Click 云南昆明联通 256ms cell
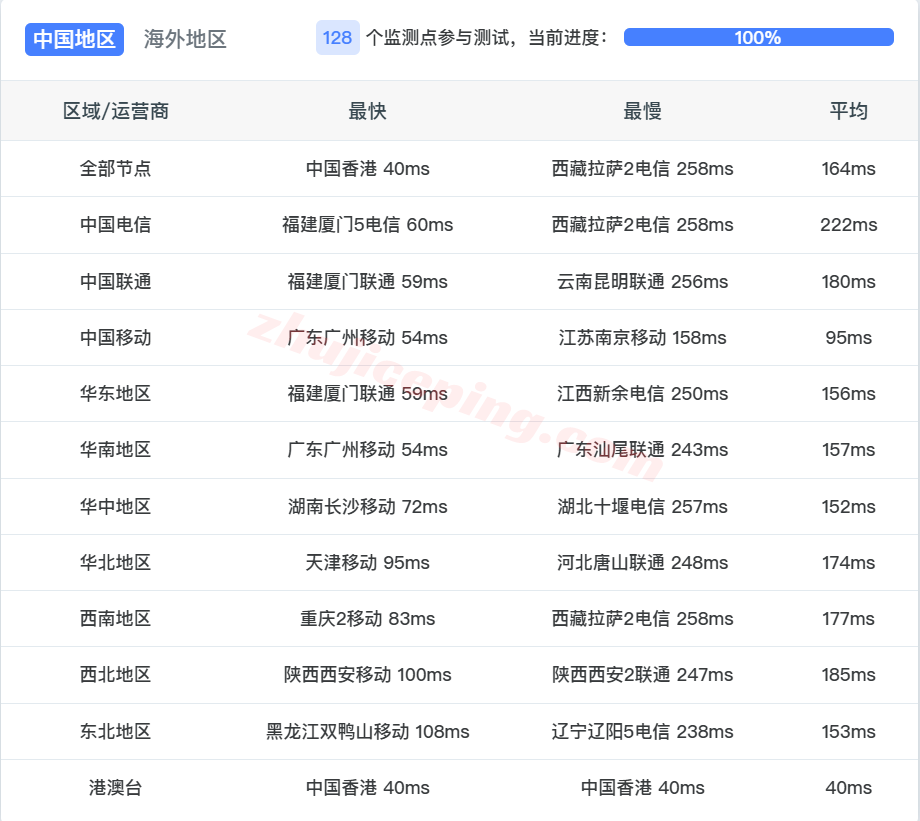The image size is (920, 821). pyautogui.click(x=642, y=281)
